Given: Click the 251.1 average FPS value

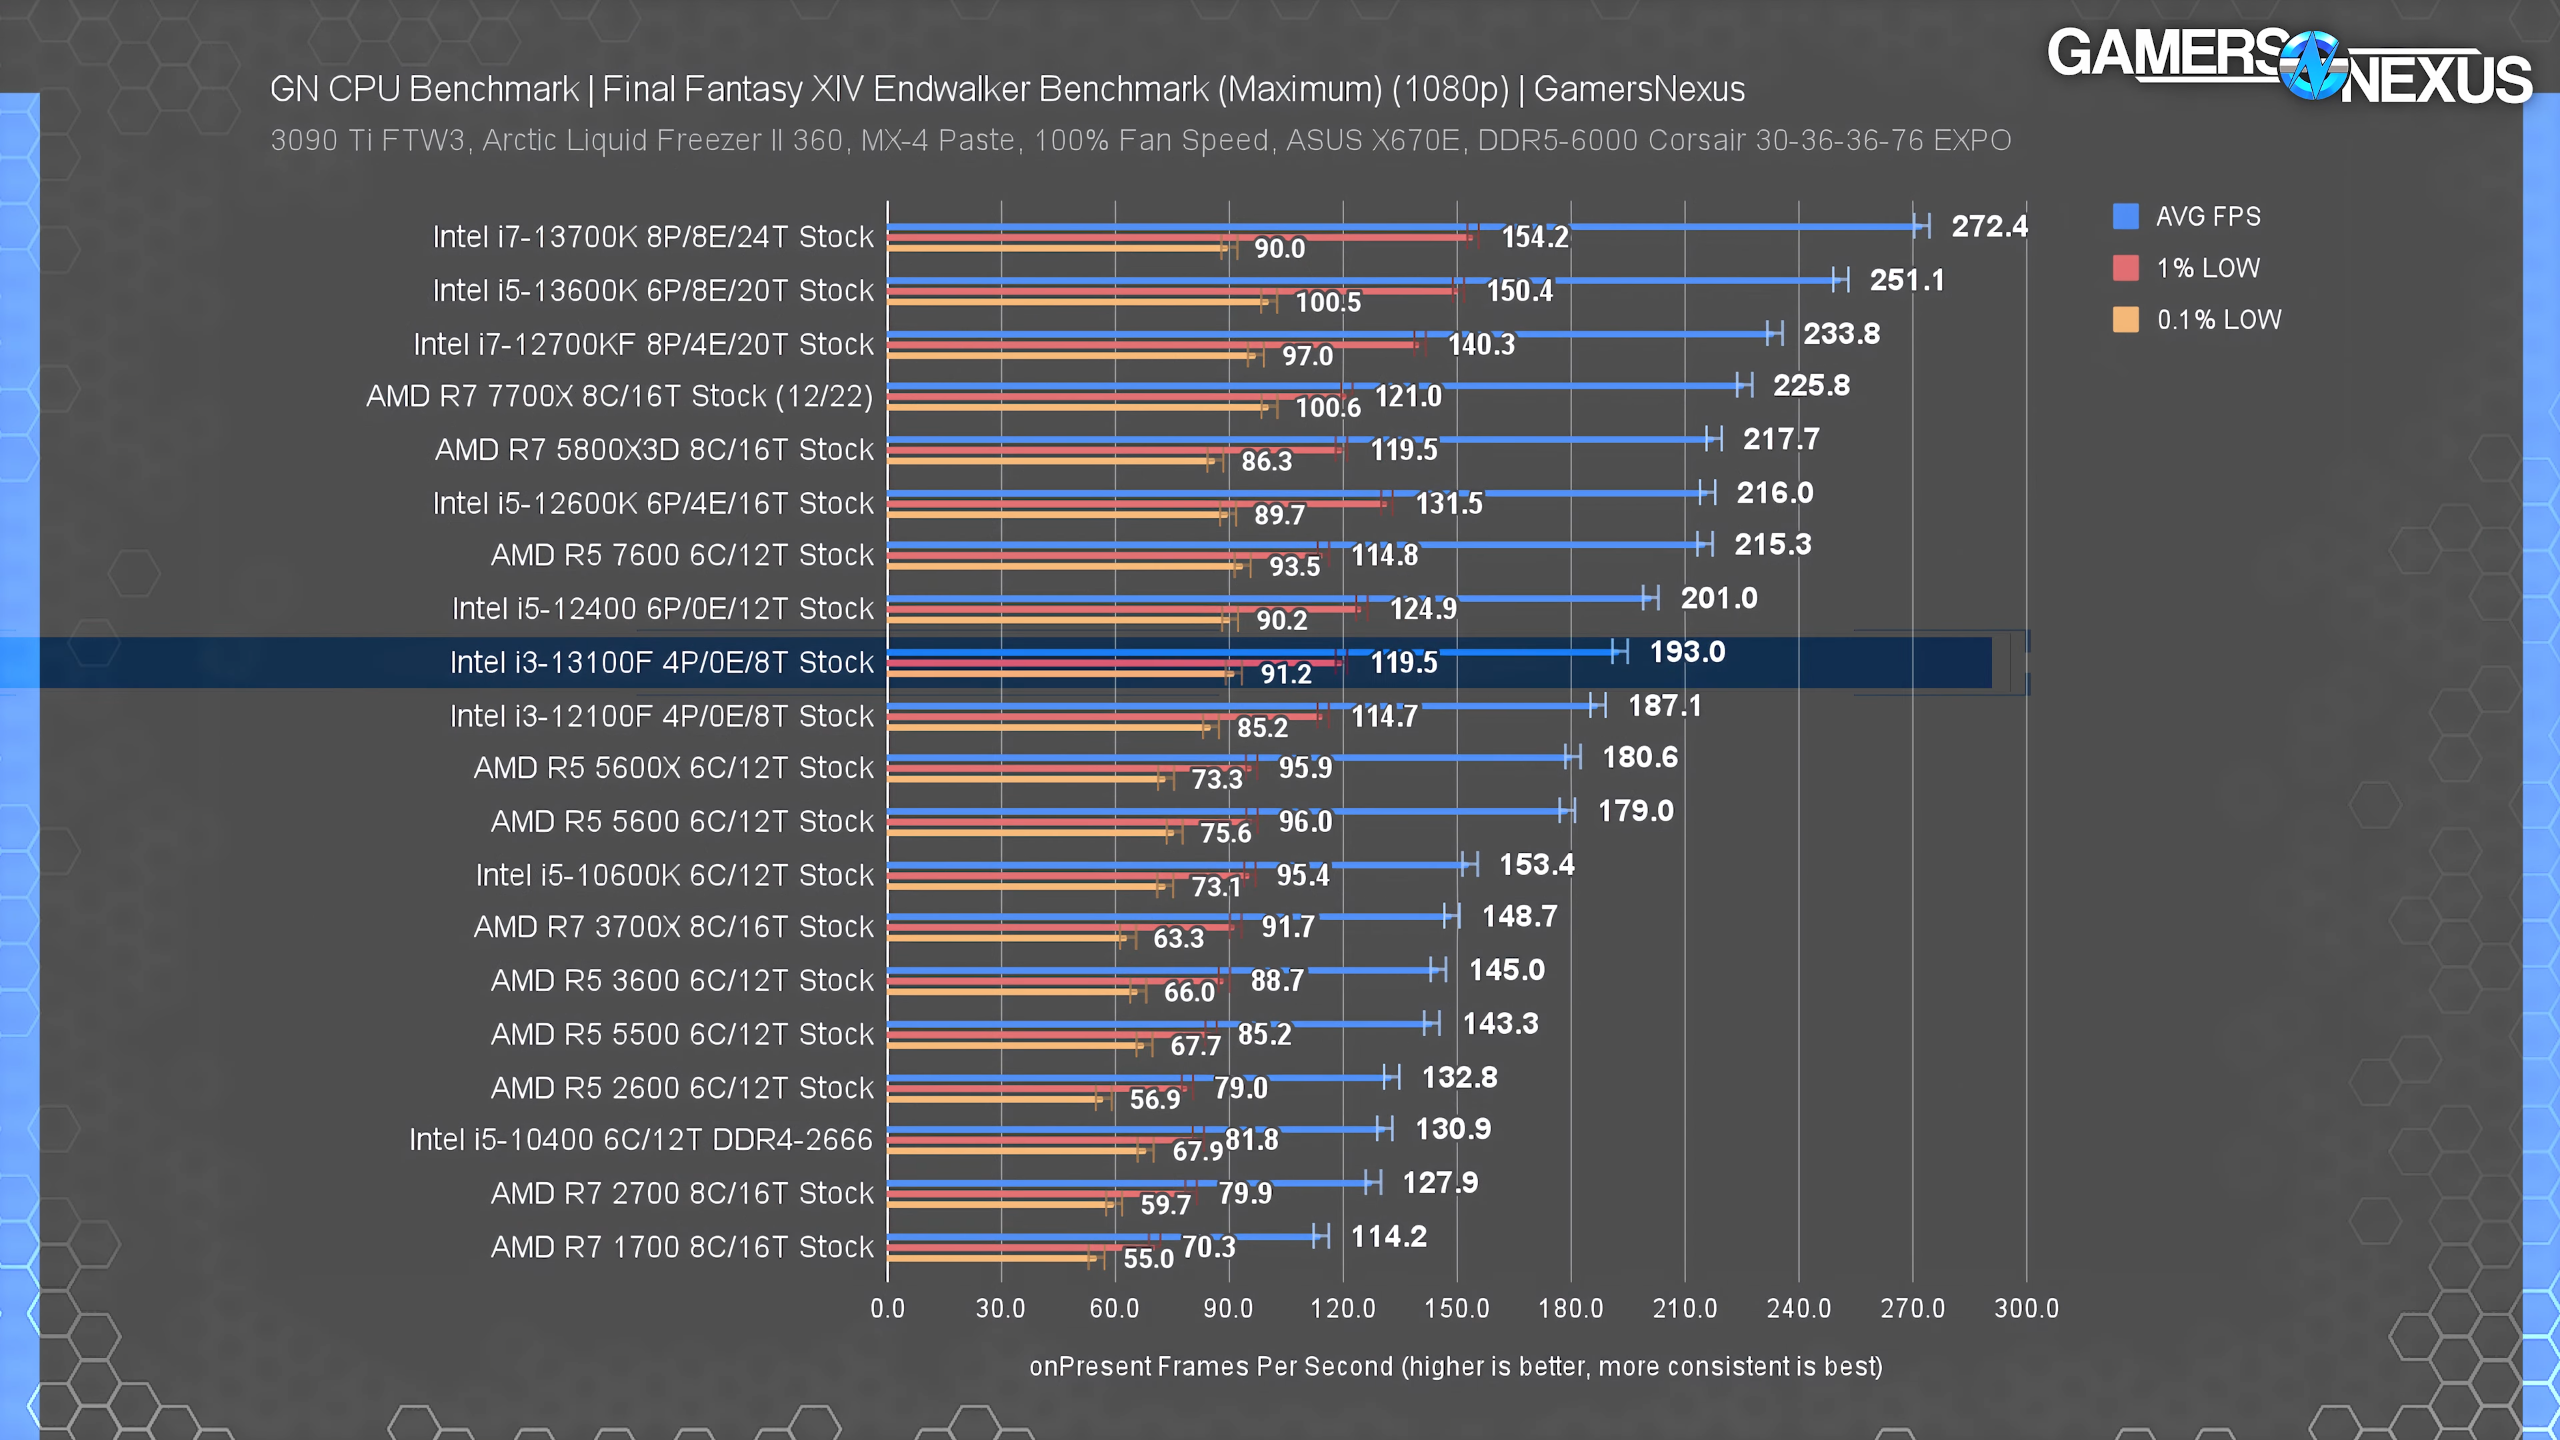Looking at the screenshot, I should pyautogui.click(x=1907, y=281).
